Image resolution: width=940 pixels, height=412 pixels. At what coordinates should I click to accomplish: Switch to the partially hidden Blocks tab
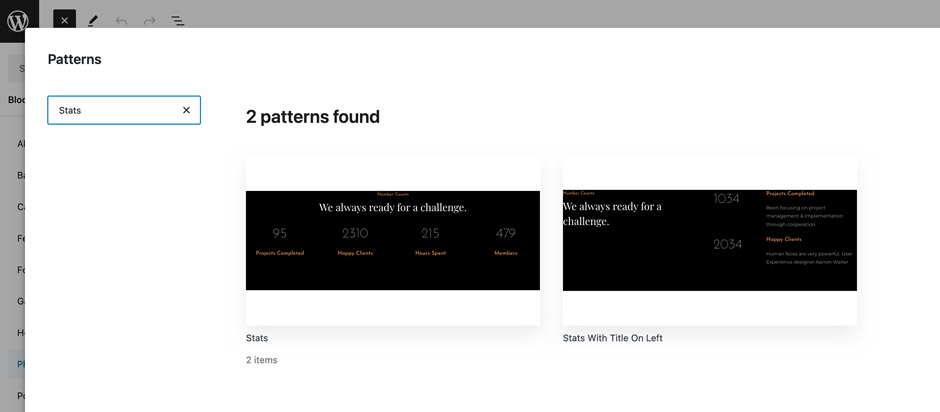pos(17,99)
